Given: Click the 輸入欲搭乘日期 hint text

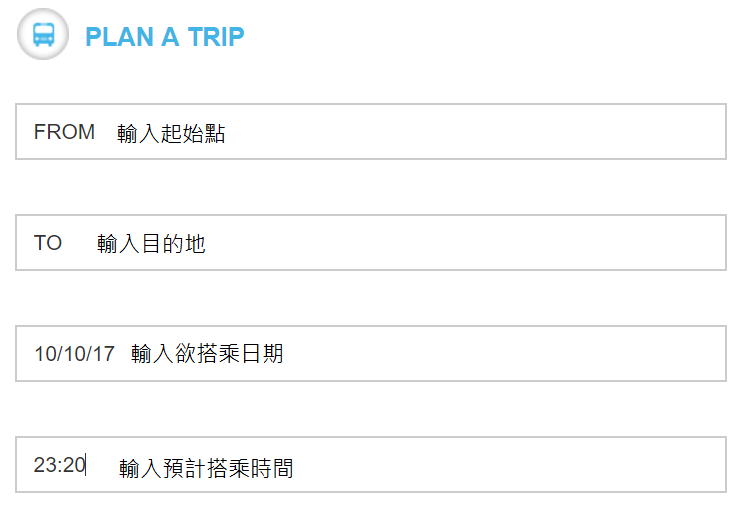Looking at the screenshot, I should click(207, 354).
